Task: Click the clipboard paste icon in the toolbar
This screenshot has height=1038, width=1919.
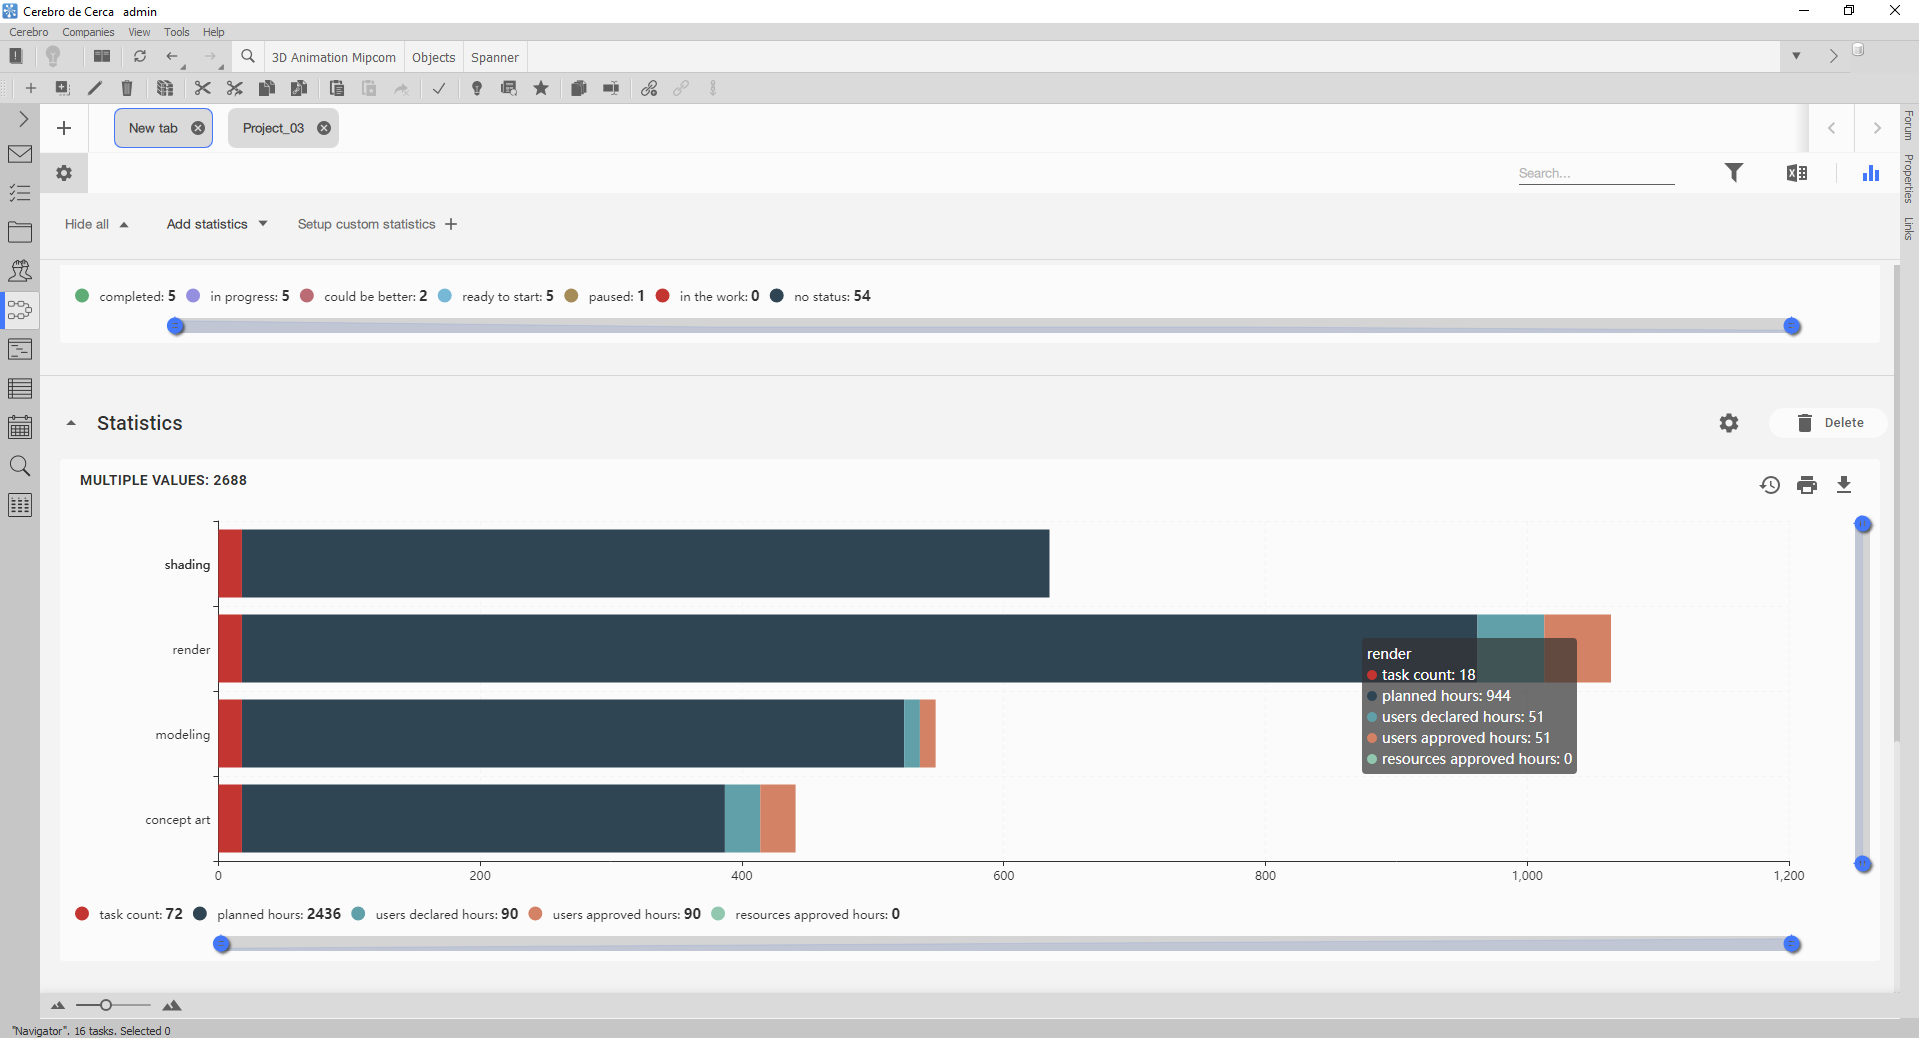Action: tap(337, 88)
